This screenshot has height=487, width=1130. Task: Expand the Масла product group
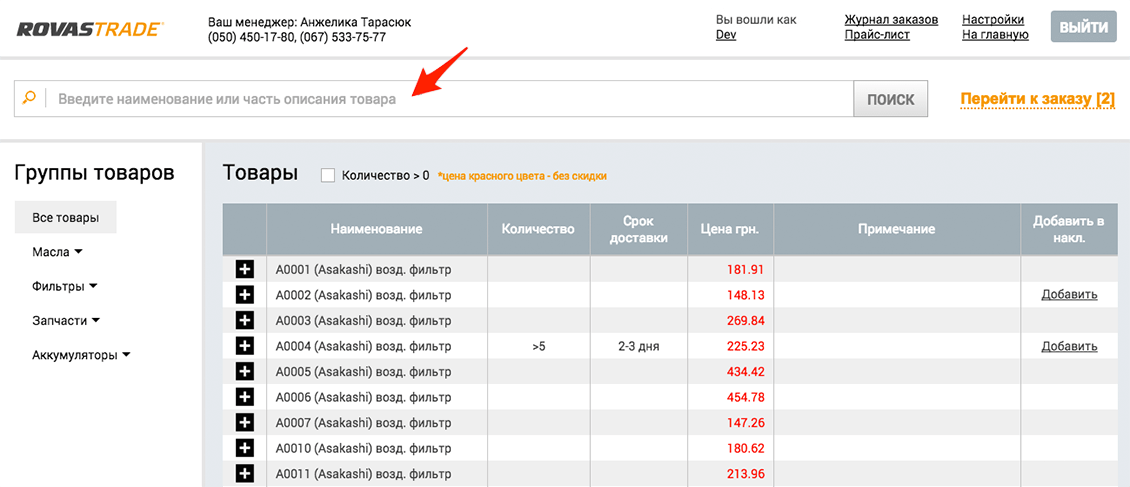point(58,252)
